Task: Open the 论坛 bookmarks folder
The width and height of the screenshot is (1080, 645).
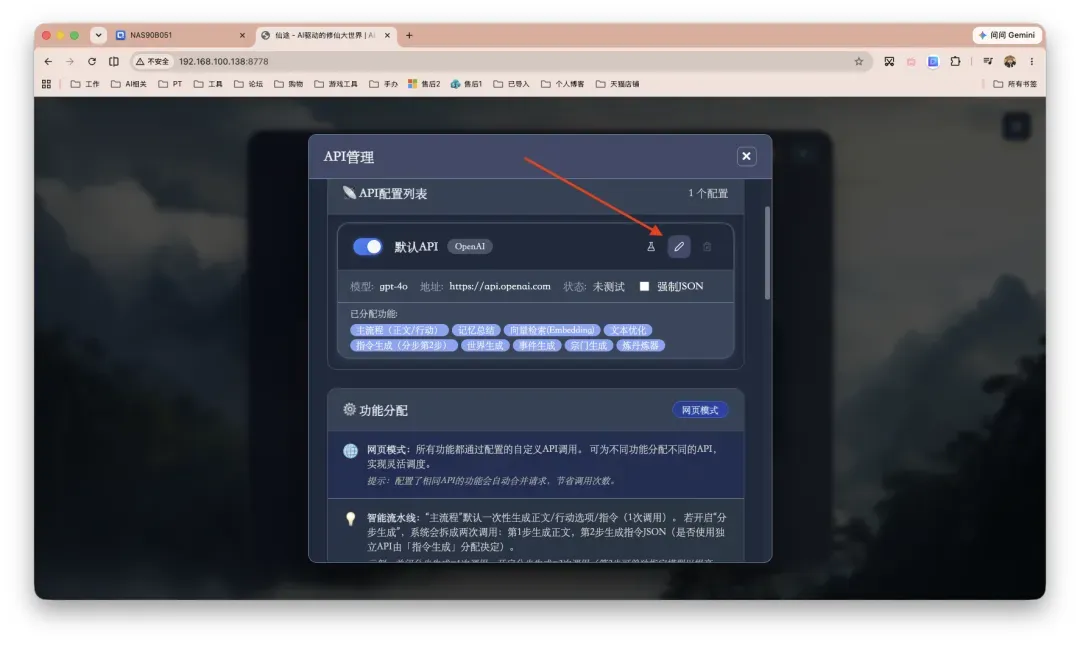Action: click(x=249, y=84)
